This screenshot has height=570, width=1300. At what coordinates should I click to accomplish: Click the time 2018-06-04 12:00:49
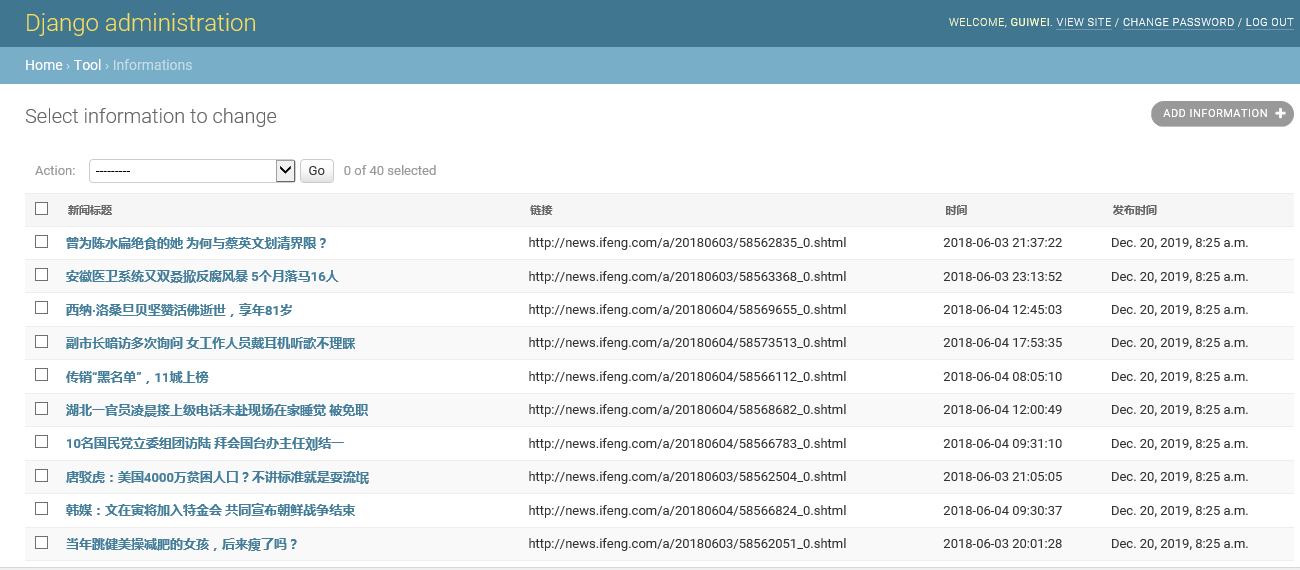point(1002,410)
